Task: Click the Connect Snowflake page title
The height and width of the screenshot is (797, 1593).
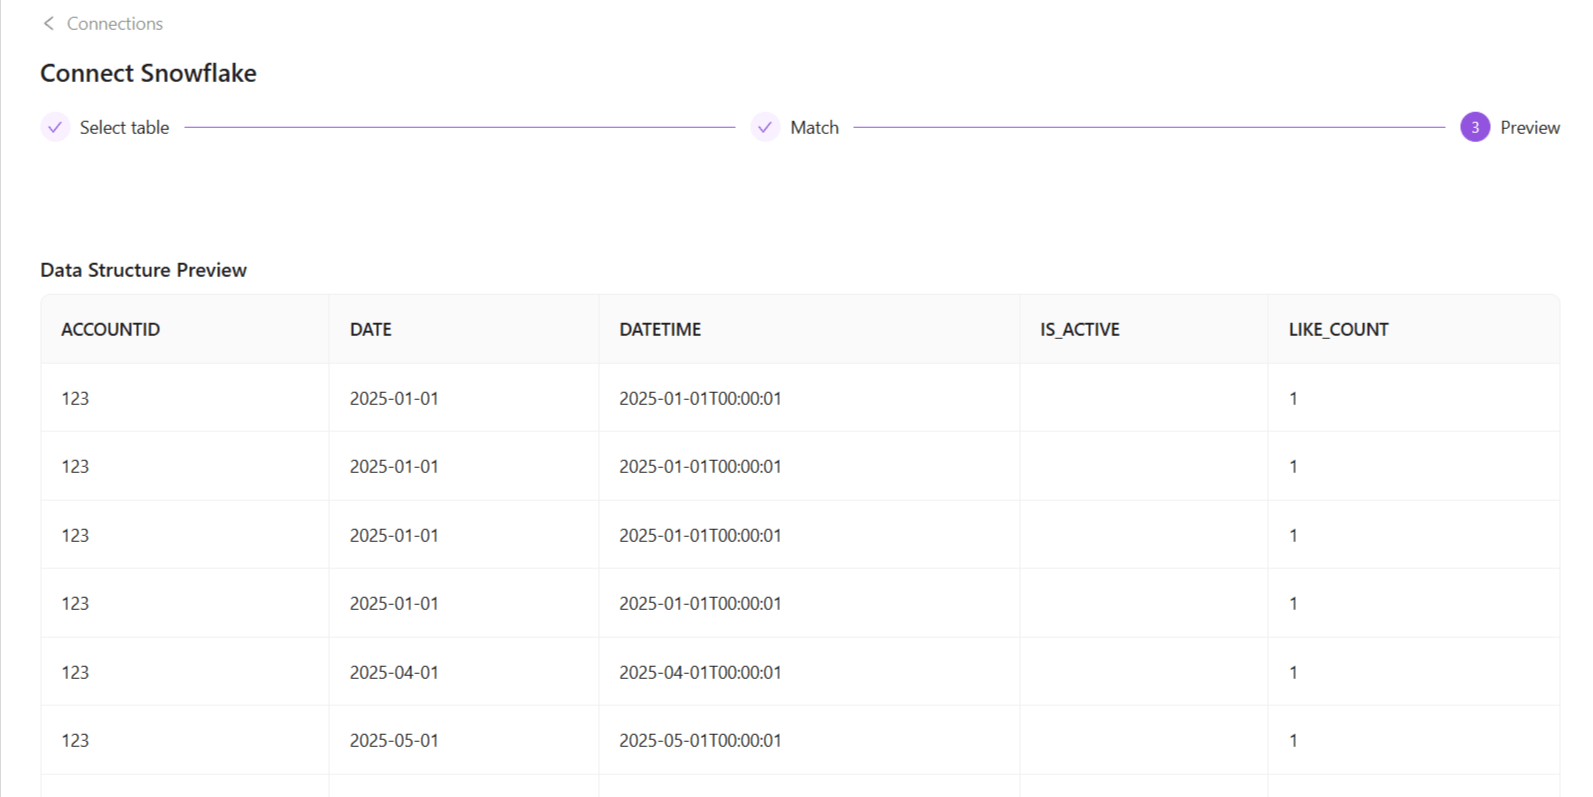Action: (x=148, y=73)
